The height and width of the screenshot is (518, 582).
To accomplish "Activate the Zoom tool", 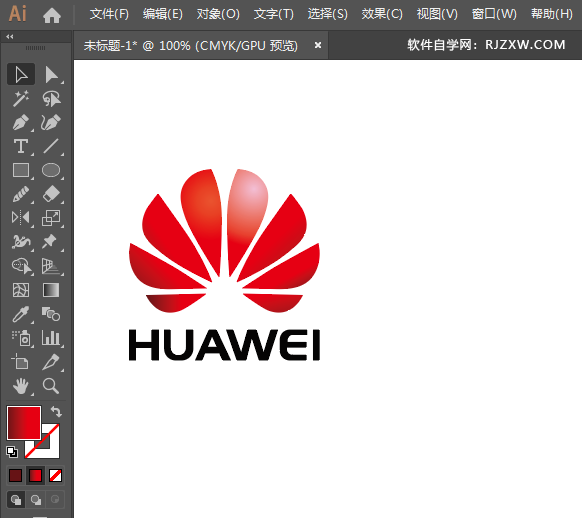I will [x=51, y=386].
